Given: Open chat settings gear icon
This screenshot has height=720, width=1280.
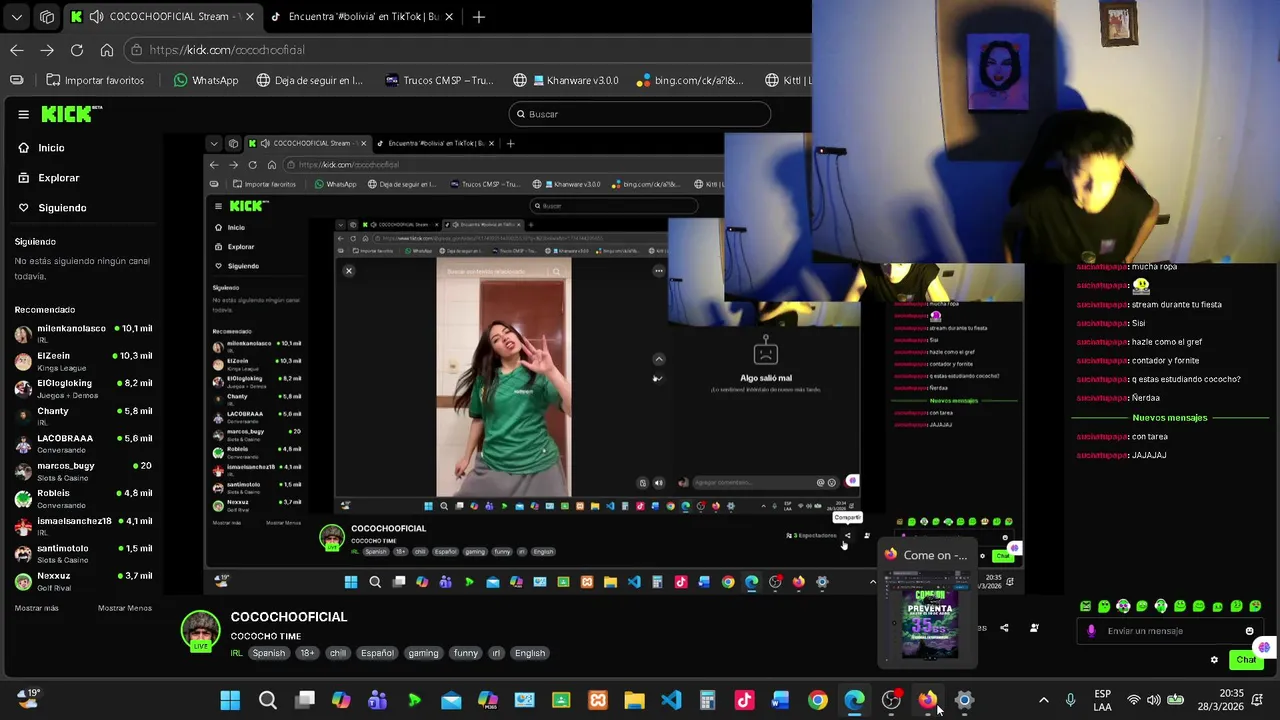Looking at the screenshot, I should pos(1214,660).
